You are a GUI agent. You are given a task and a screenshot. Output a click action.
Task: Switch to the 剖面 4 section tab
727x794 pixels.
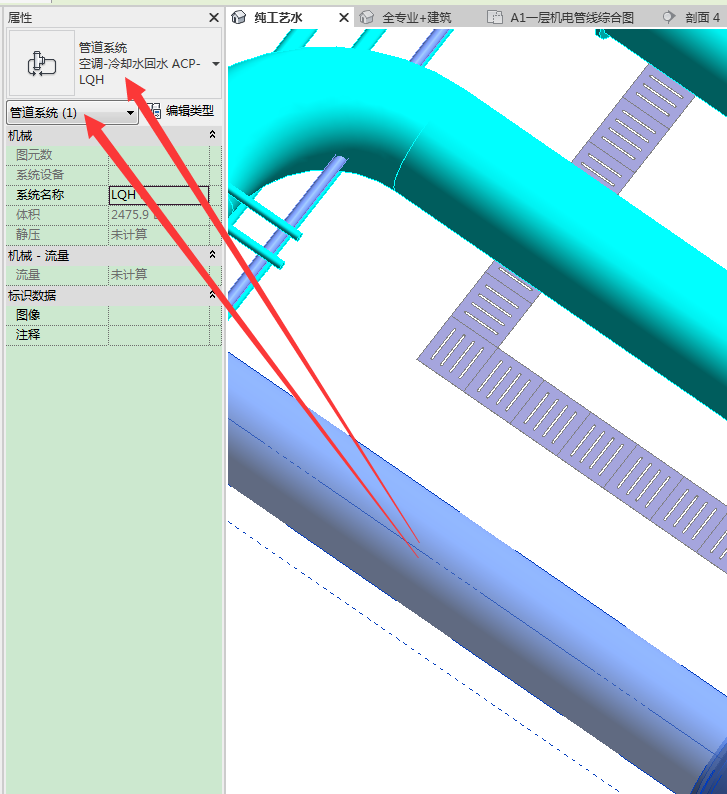(x=702, y=18)
